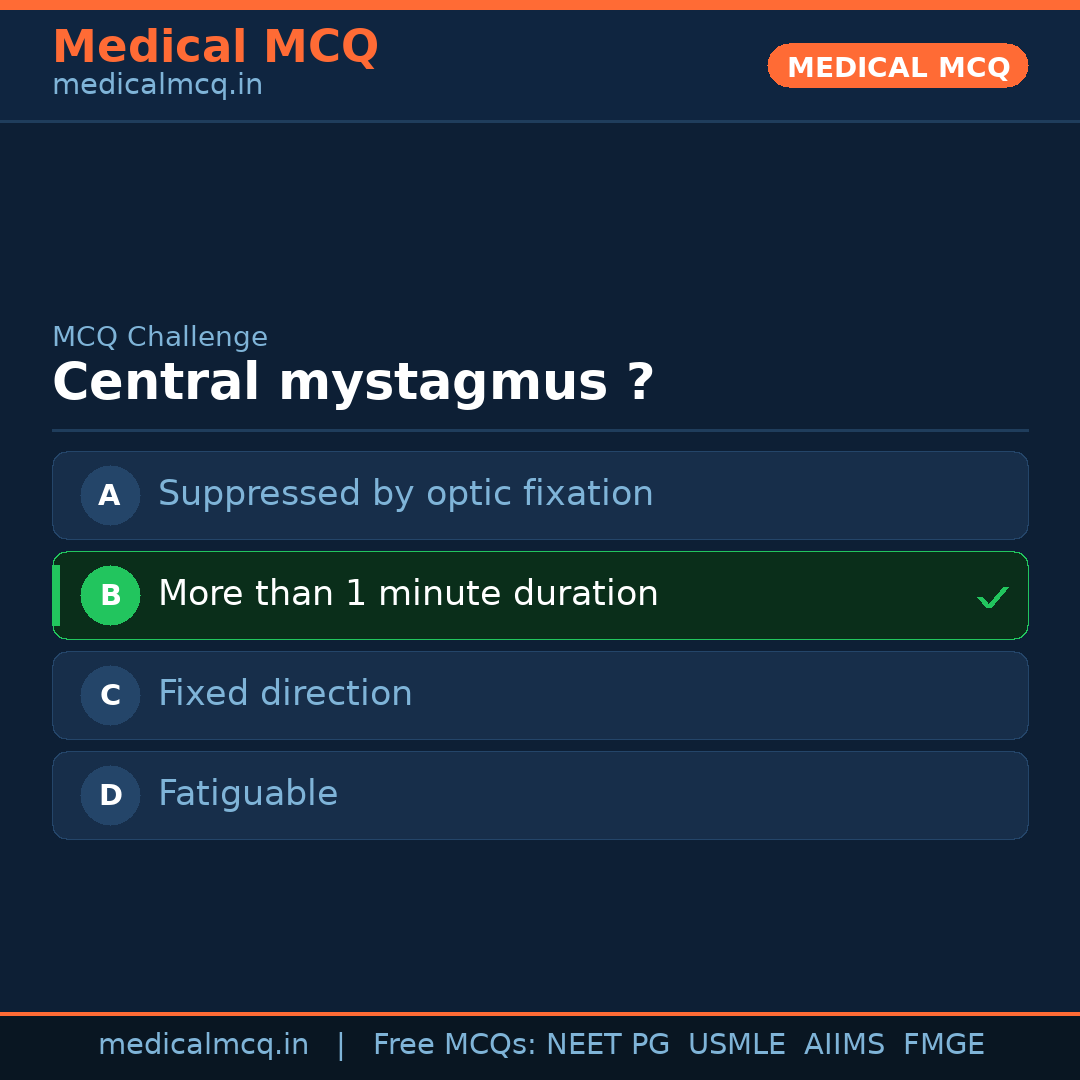The image size is (1080, 1080).
Task: Select answer option A, Suppressed by optic fixation
Action: coord(540,495)
